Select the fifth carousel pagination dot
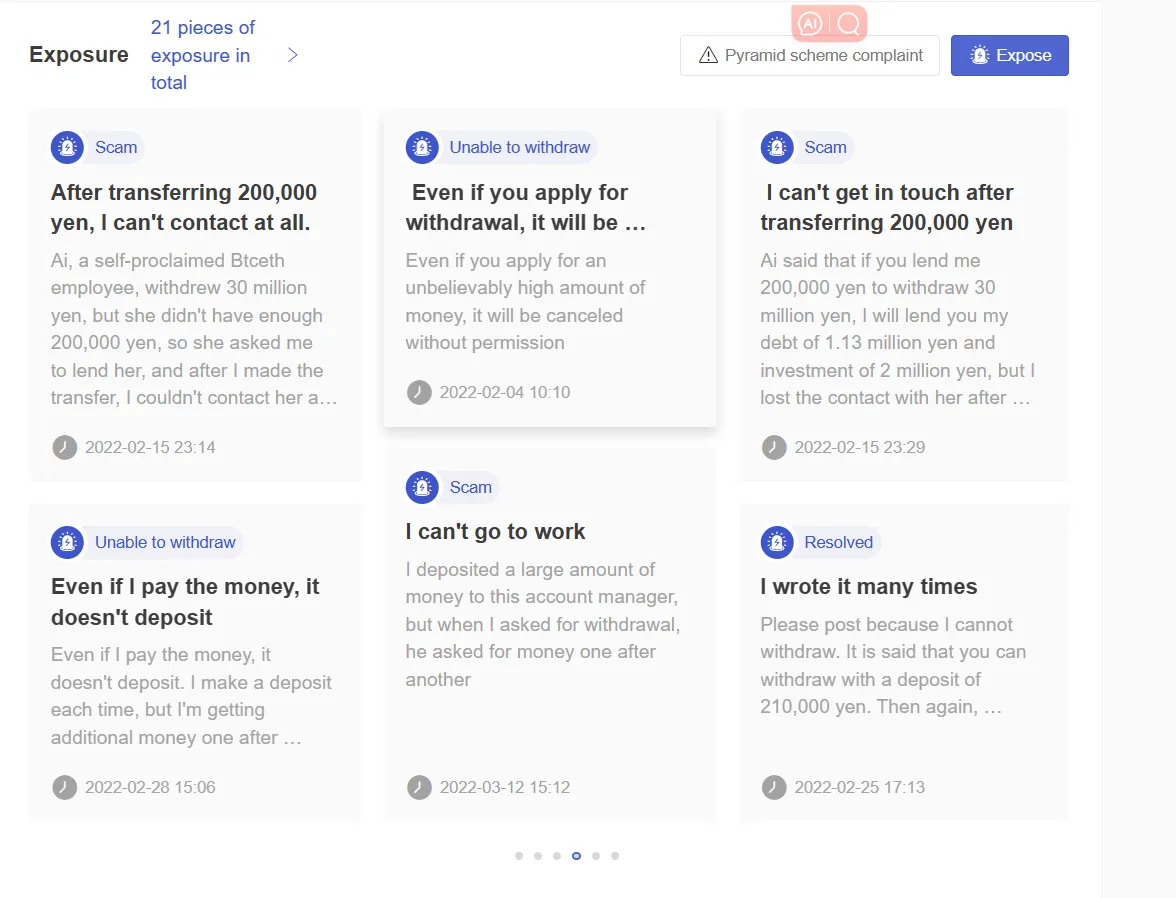 (x=596, y=856)
